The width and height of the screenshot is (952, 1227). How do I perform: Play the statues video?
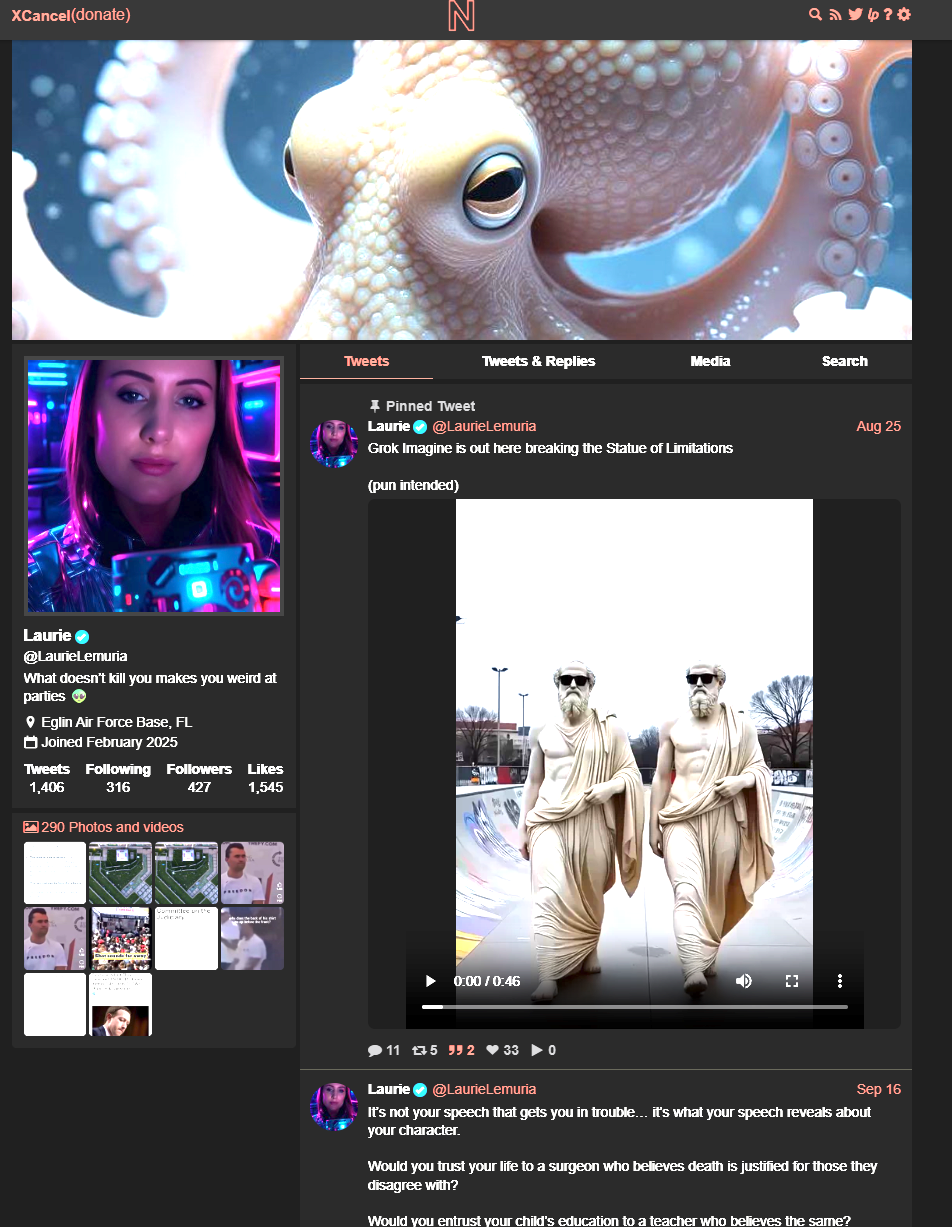[431, 981]
